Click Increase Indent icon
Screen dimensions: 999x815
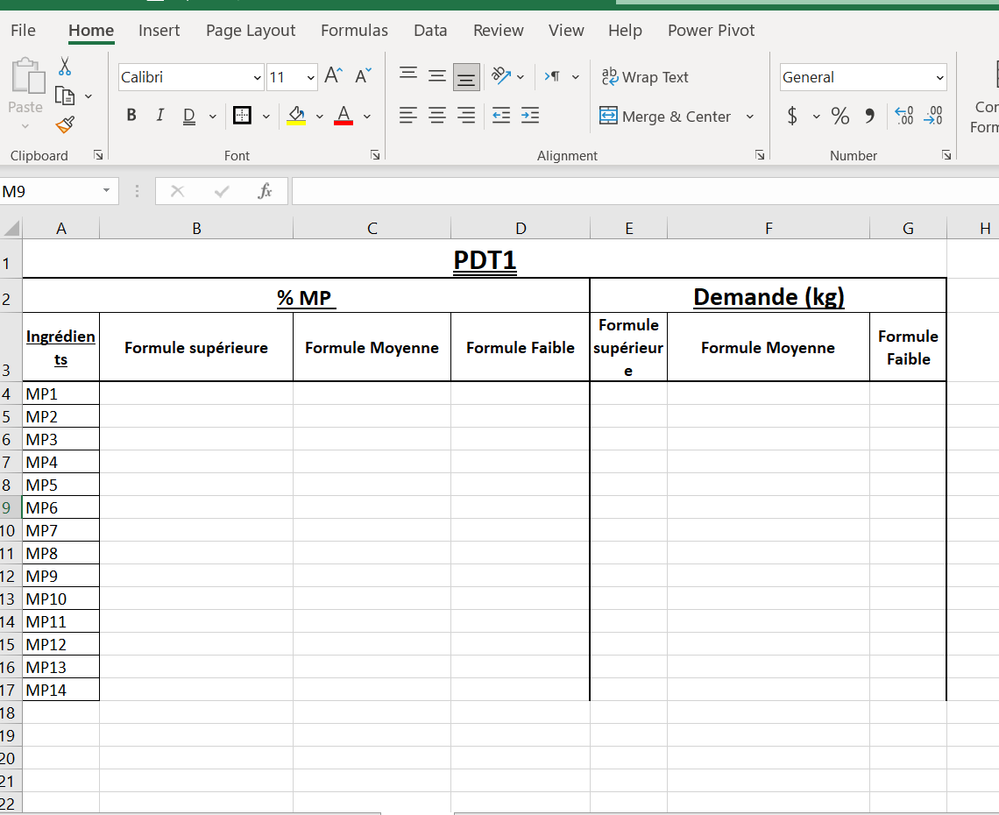pos(530,115)
